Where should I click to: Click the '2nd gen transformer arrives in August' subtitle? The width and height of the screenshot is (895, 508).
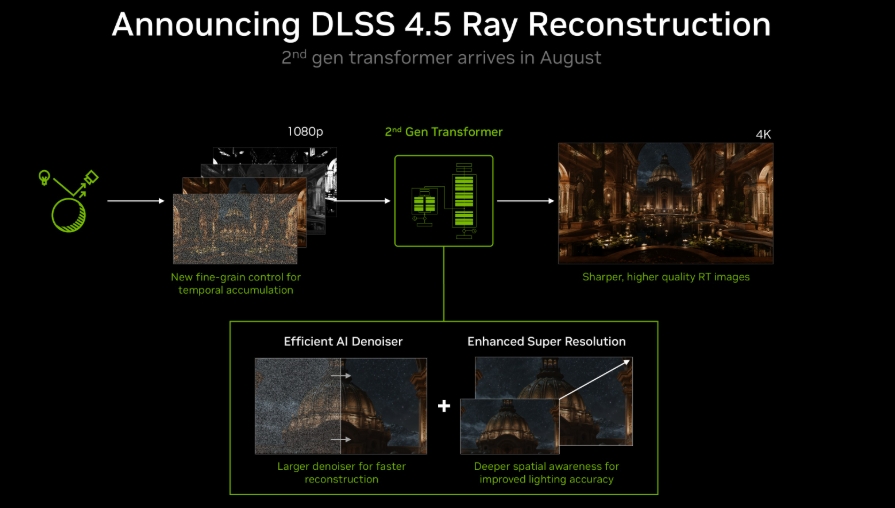point(441,58)
